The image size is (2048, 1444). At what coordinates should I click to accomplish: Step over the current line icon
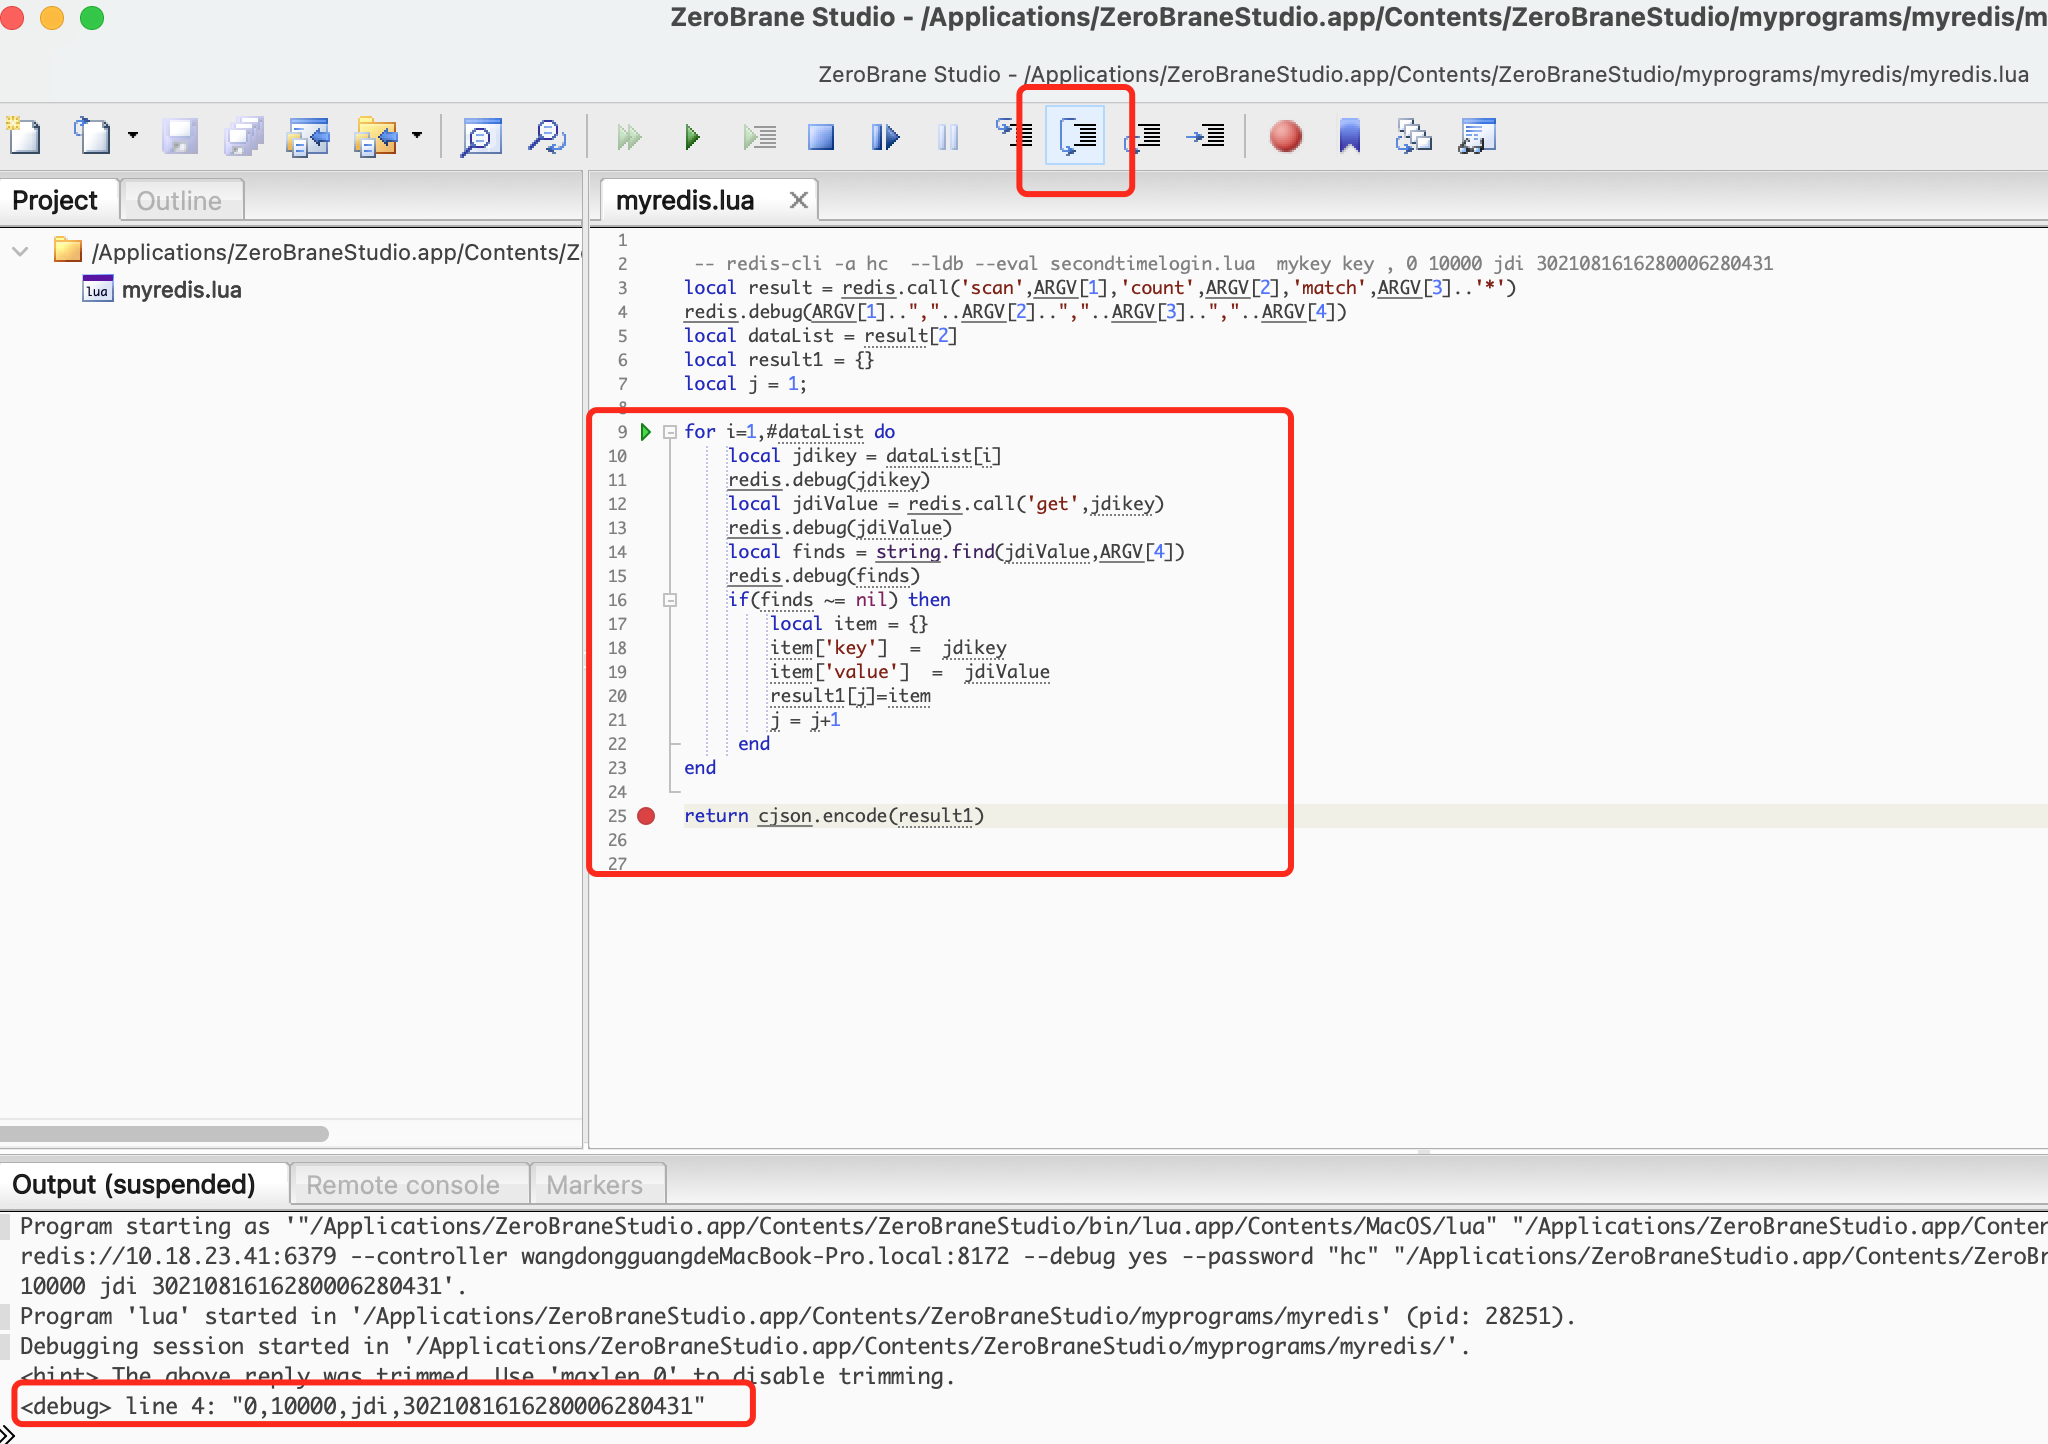click(1076, 135)
